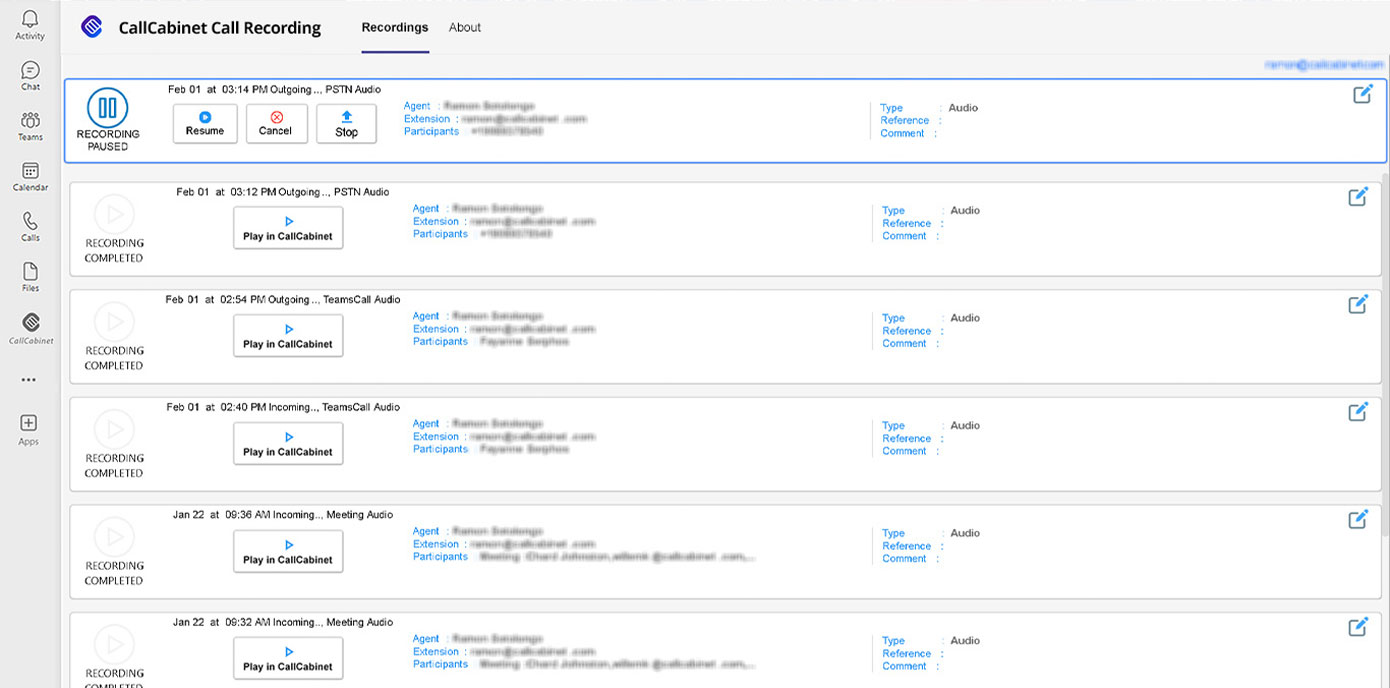Click completed play circle for 09:32 AM recording

click(x=114, y=644)
